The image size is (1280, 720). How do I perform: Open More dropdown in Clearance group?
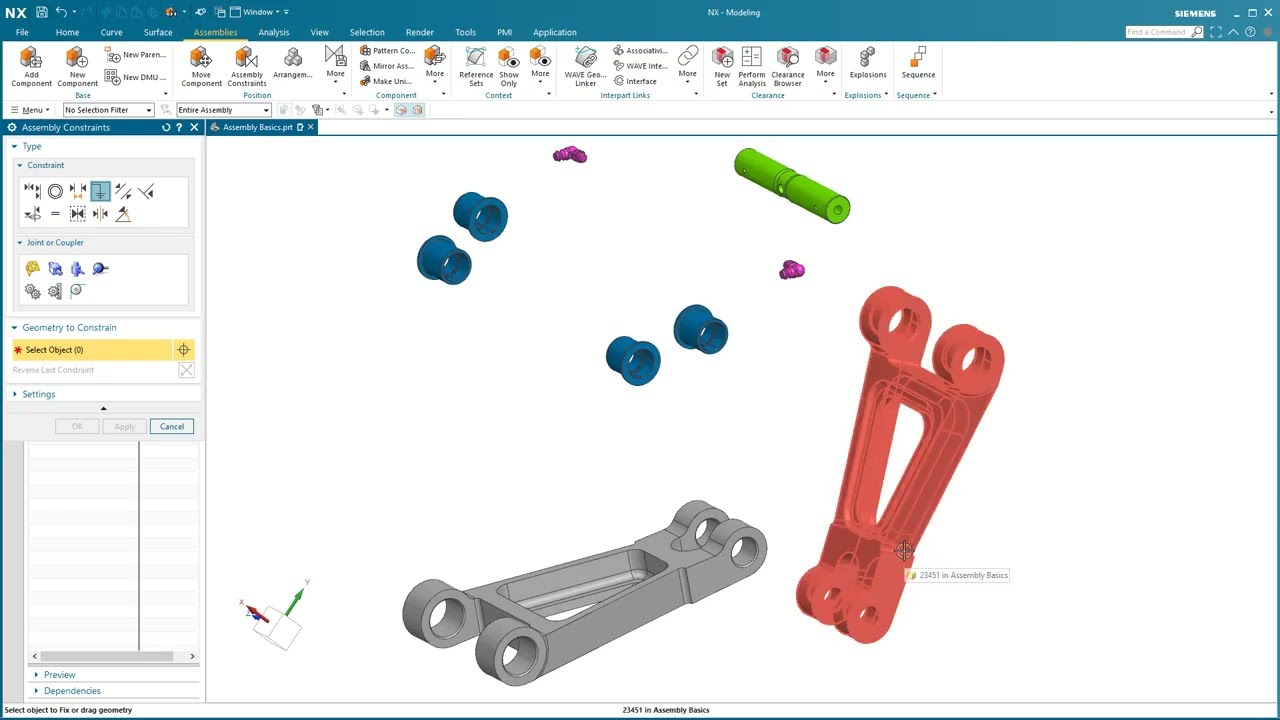point(825,66)
